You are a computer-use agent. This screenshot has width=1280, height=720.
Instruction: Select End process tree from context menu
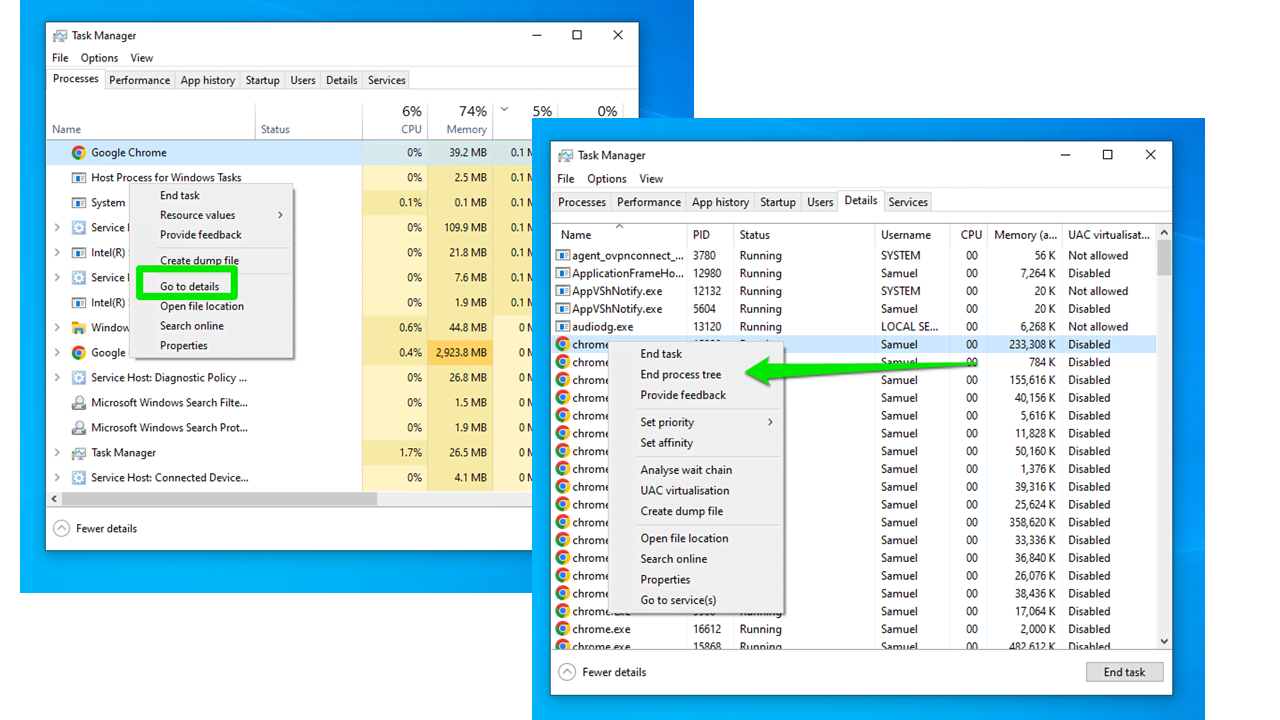tap(680, 375)
